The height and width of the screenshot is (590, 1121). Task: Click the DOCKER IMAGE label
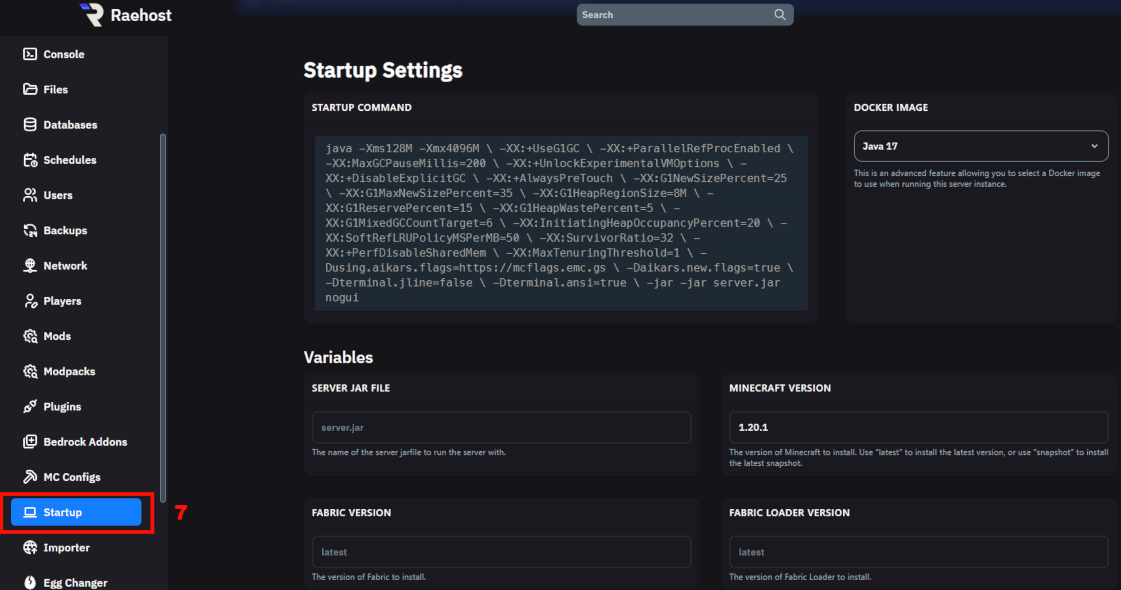891,107
